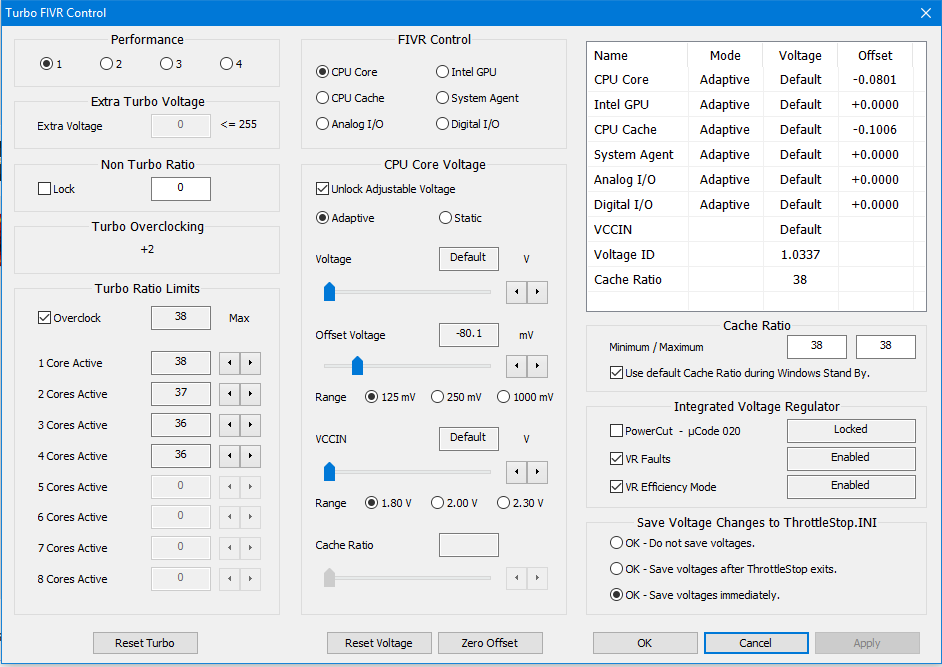
Task: Increase the 3 Cores Active ratio arrow
Action: 251,425
